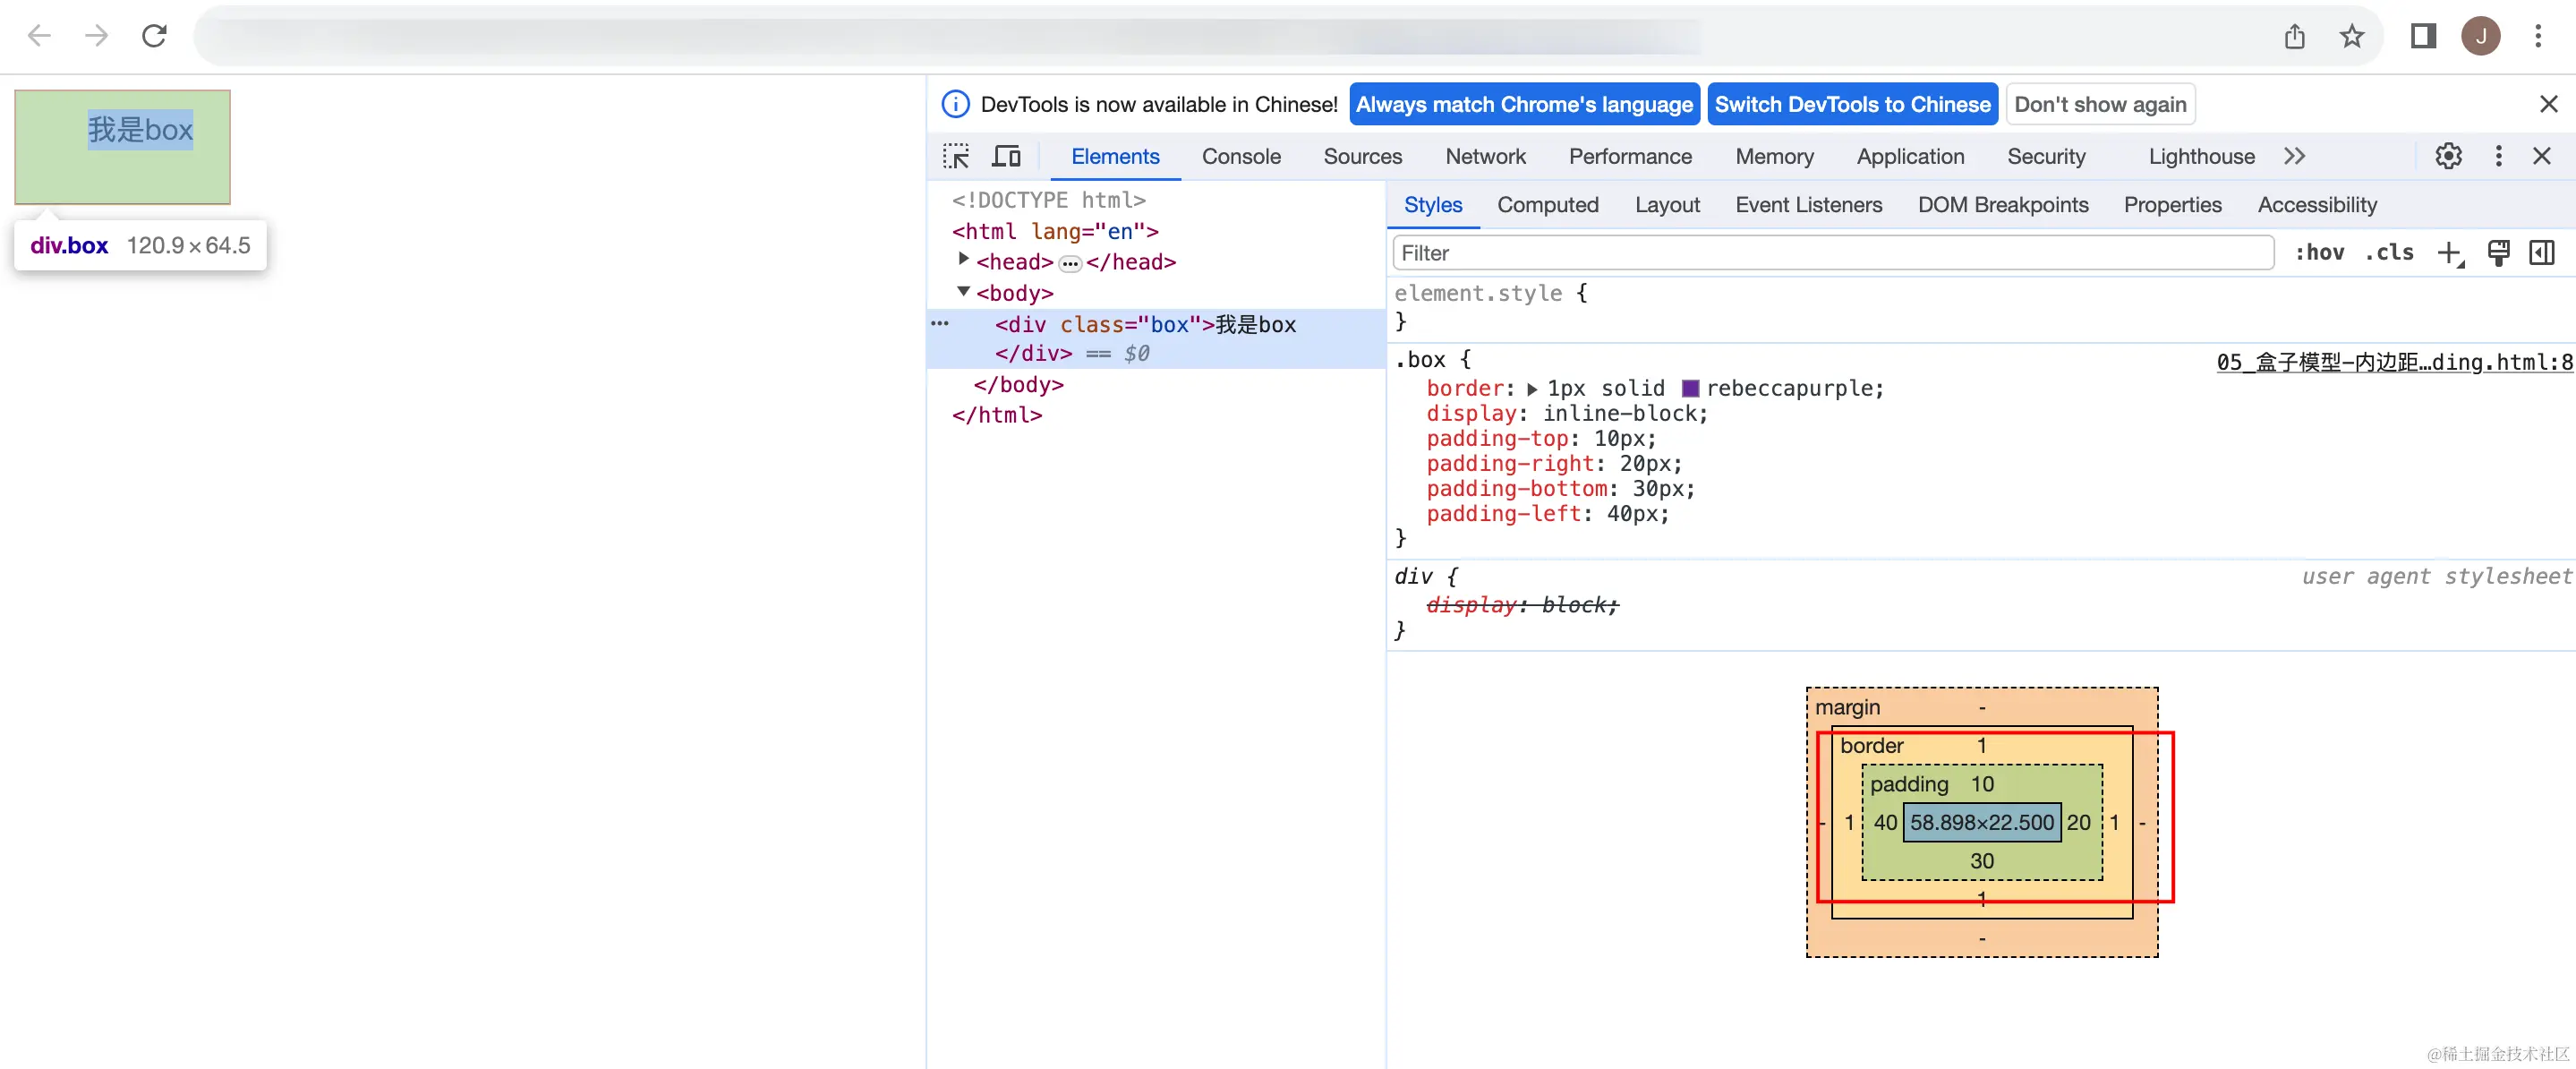The height and width of the screenshot is (1069, 2576).
Task: Toggle Chrome side panel button
Action: [x=2422, y=37]
